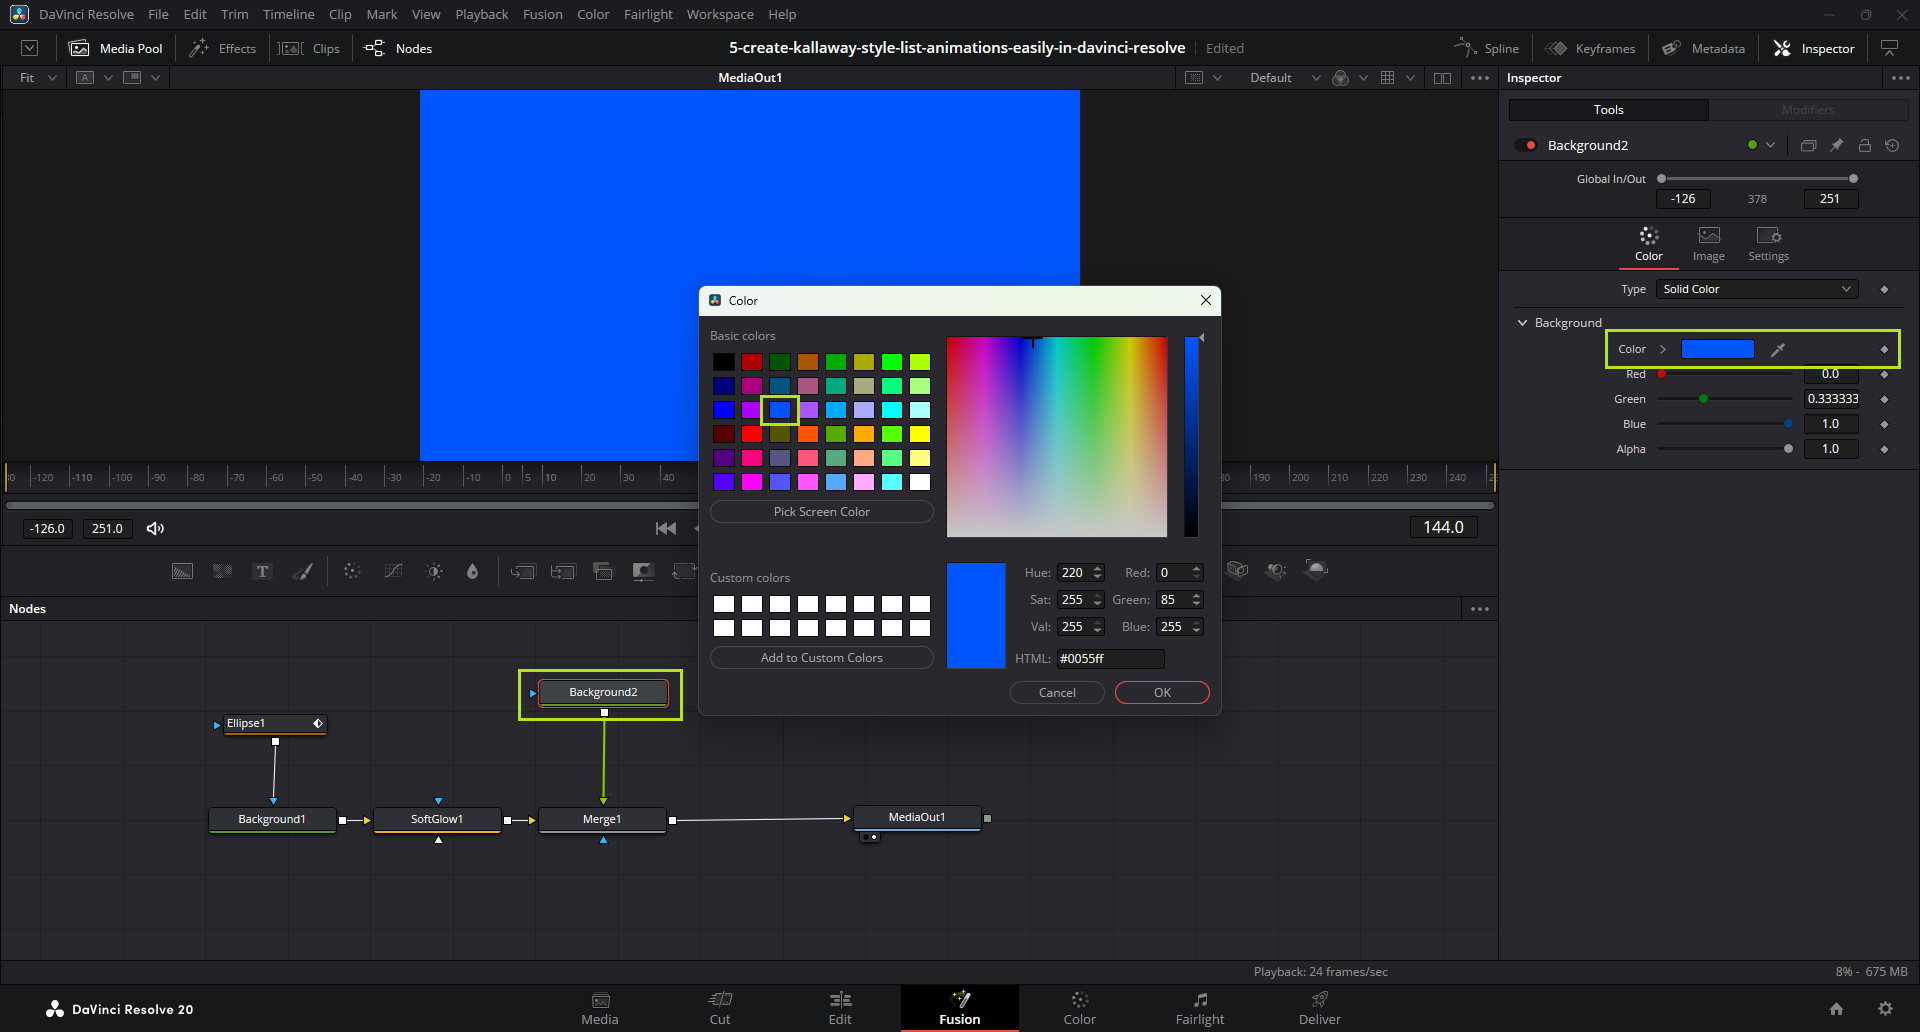The image size is (1920, 1032).
Task: Click the Brightness Contrast tool icon
Action: [434, 571]
